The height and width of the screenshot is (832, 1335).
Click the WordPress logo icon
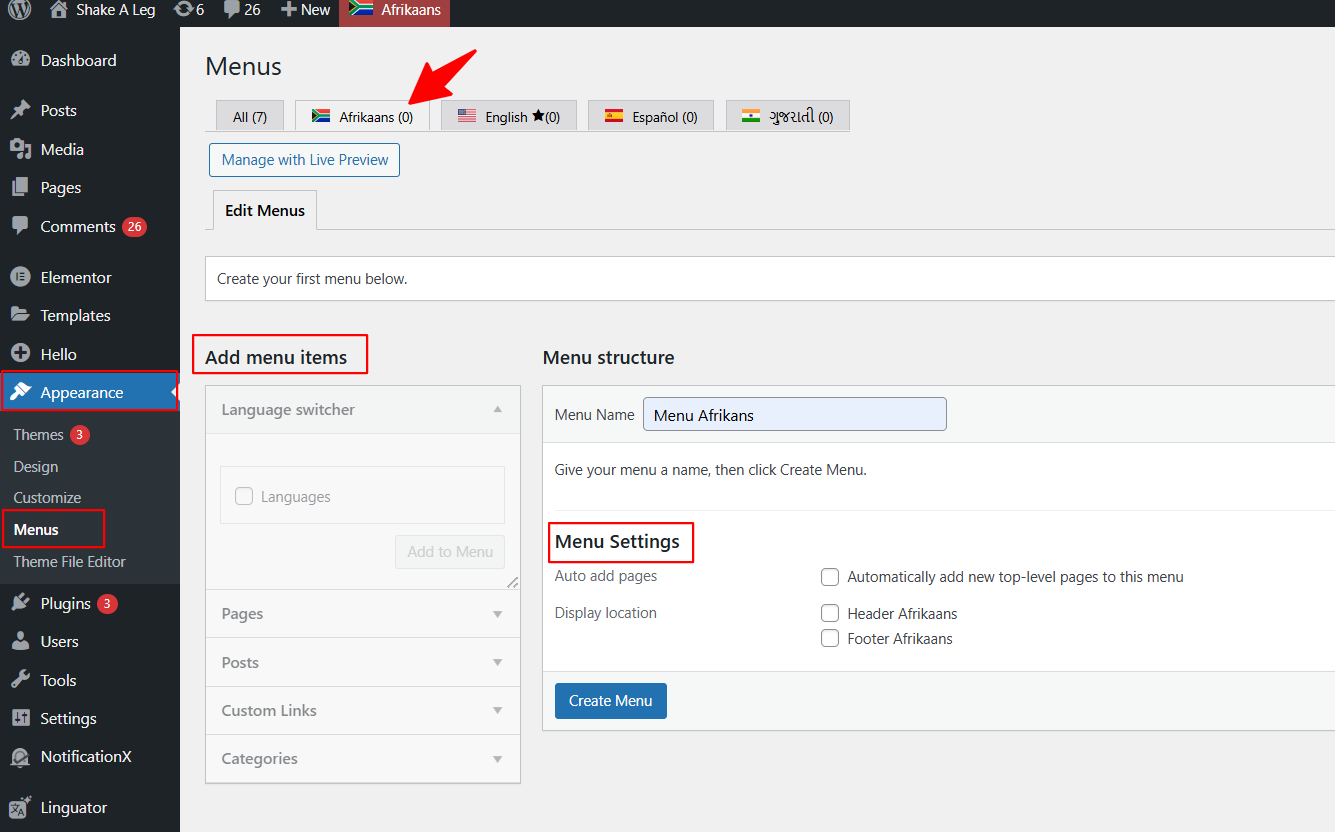[x=20, y=10]
